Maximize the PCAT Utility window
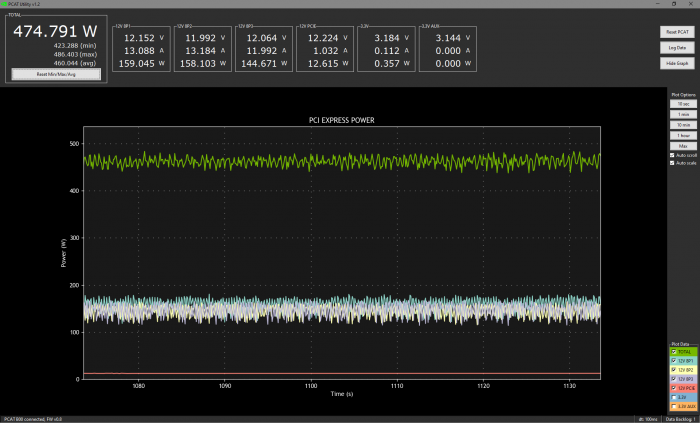Screen dimensions: 700x423 pyautogui.click(x=674, y=4)
